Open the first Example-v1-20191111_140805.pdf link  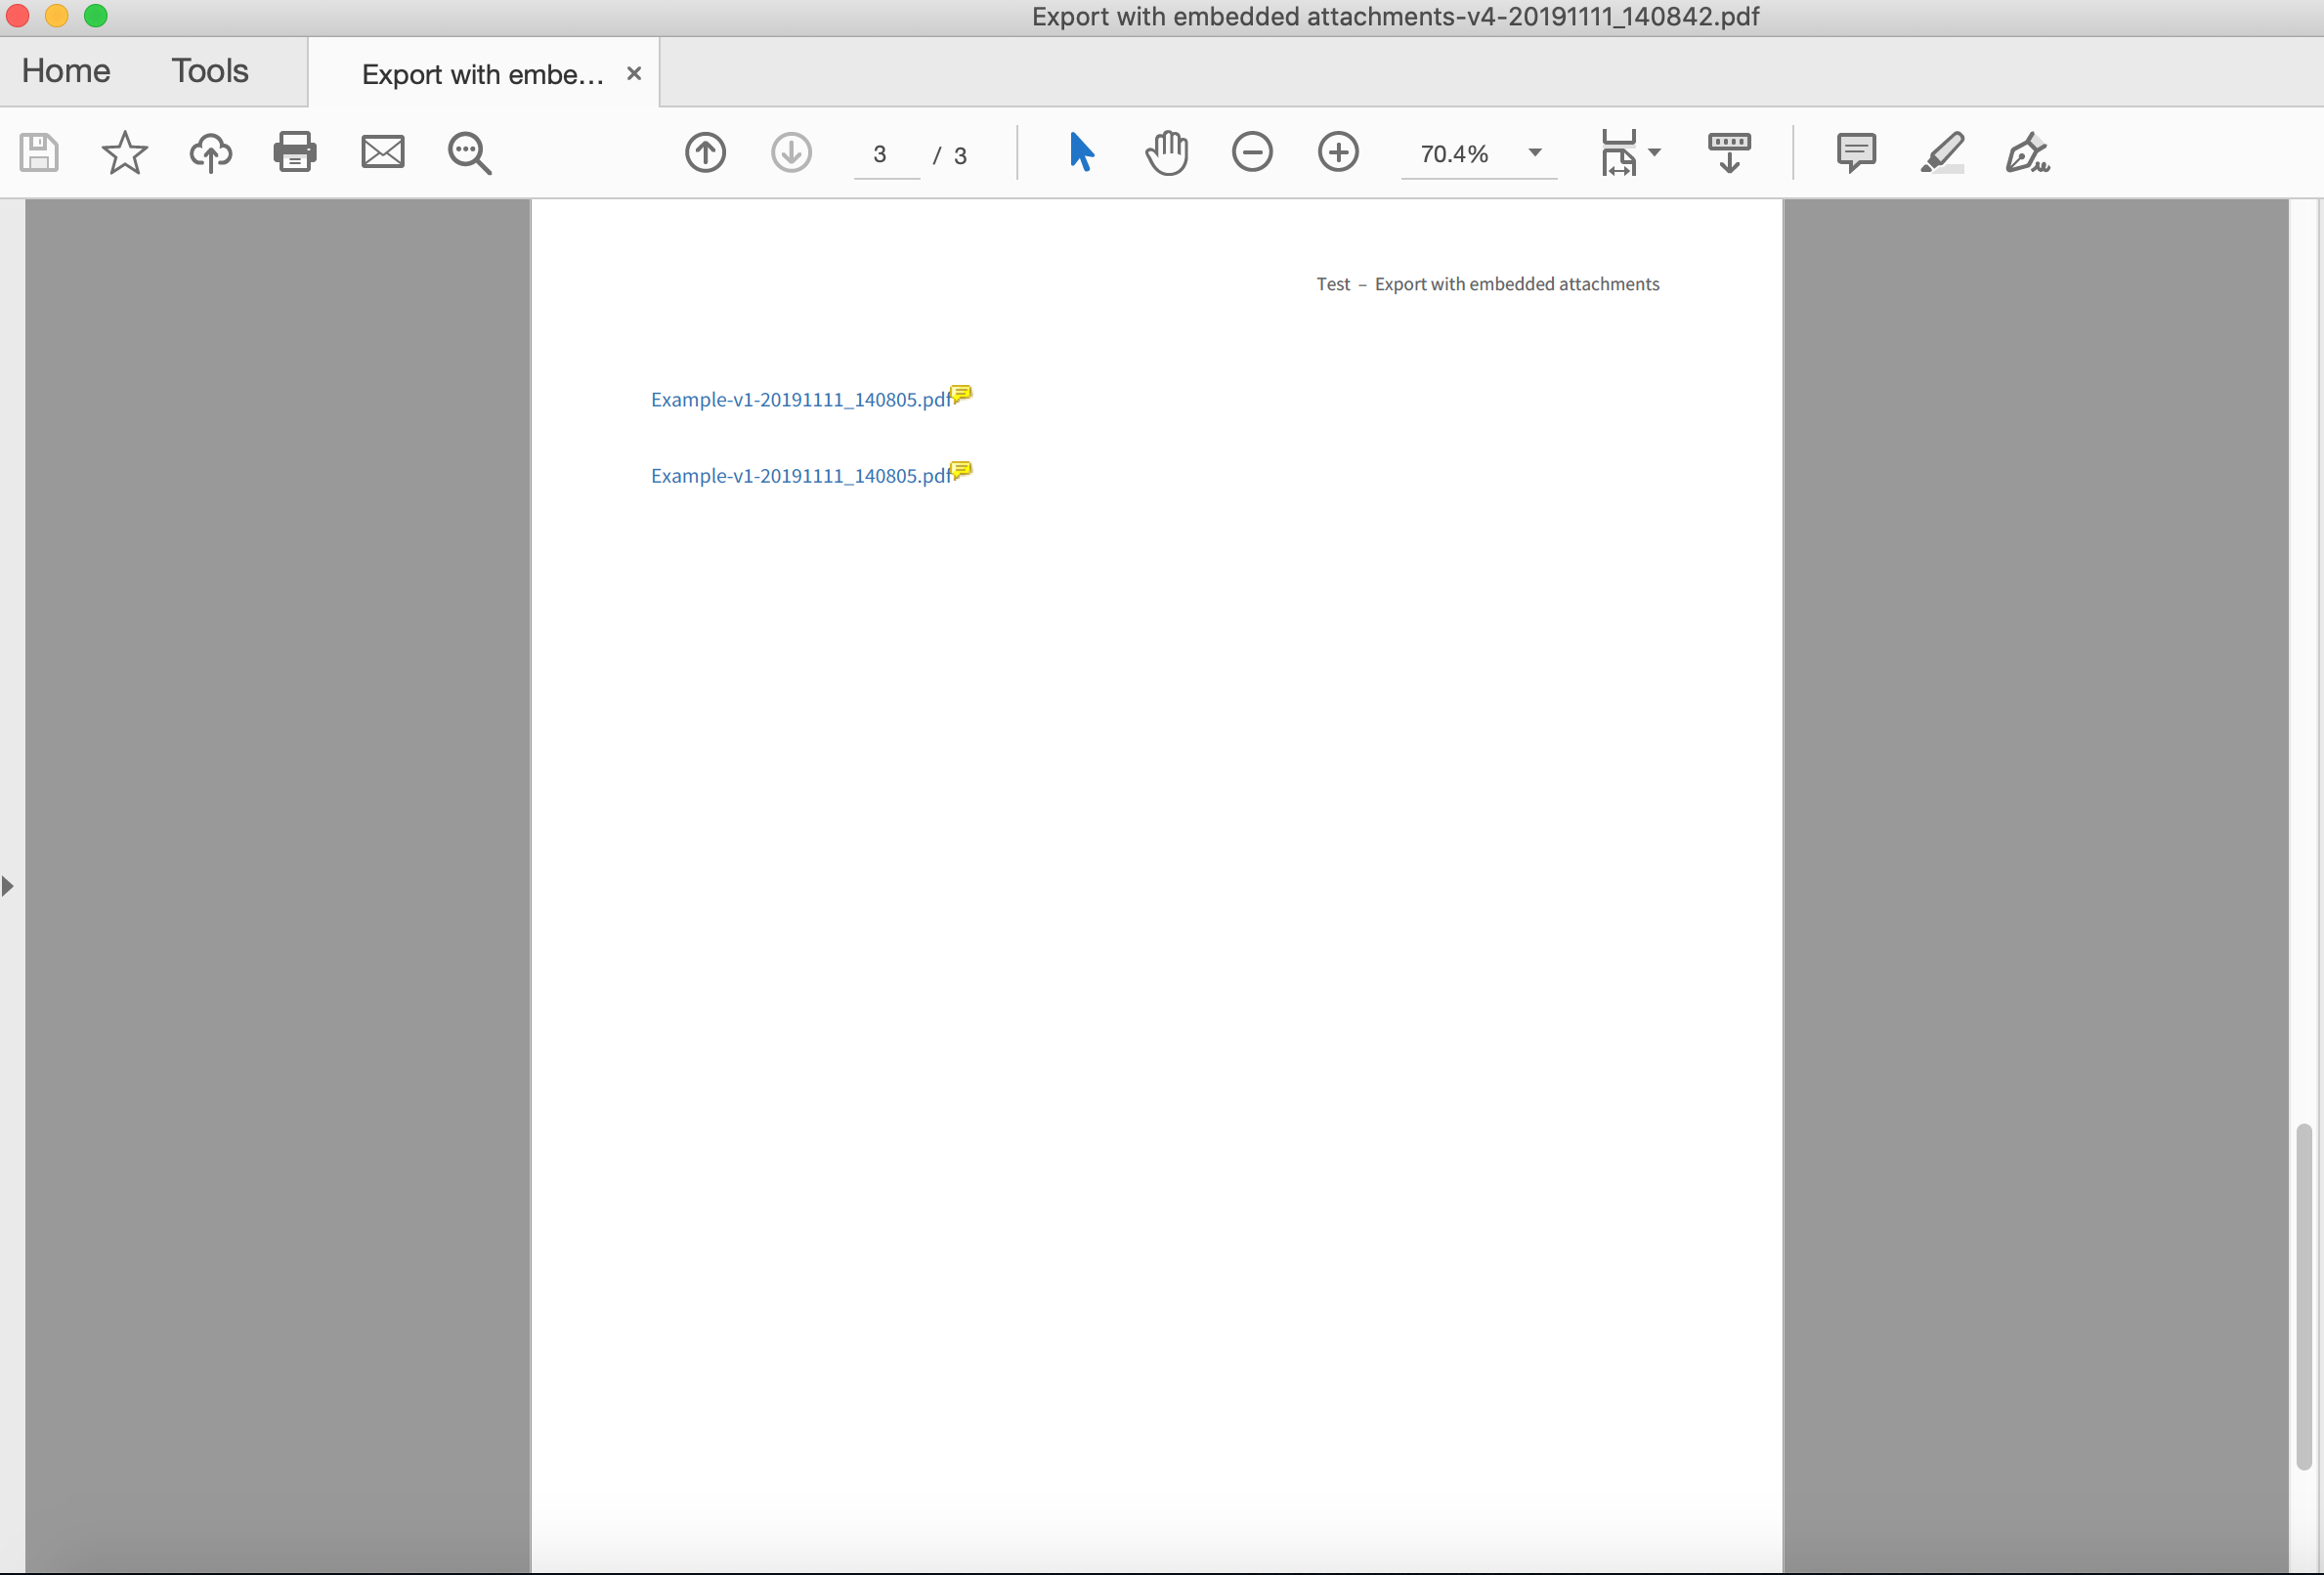pyautogui.click(x=798, y=399)
